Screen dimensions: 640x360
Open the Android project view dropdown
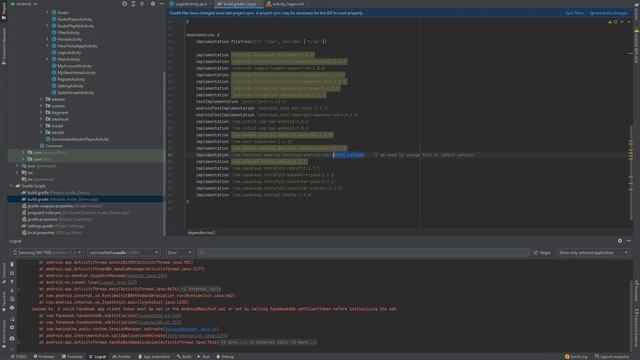24,4
